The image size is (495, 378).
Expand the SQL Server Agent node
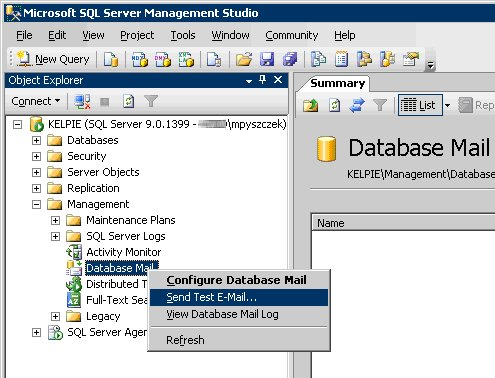pos(36,332)
